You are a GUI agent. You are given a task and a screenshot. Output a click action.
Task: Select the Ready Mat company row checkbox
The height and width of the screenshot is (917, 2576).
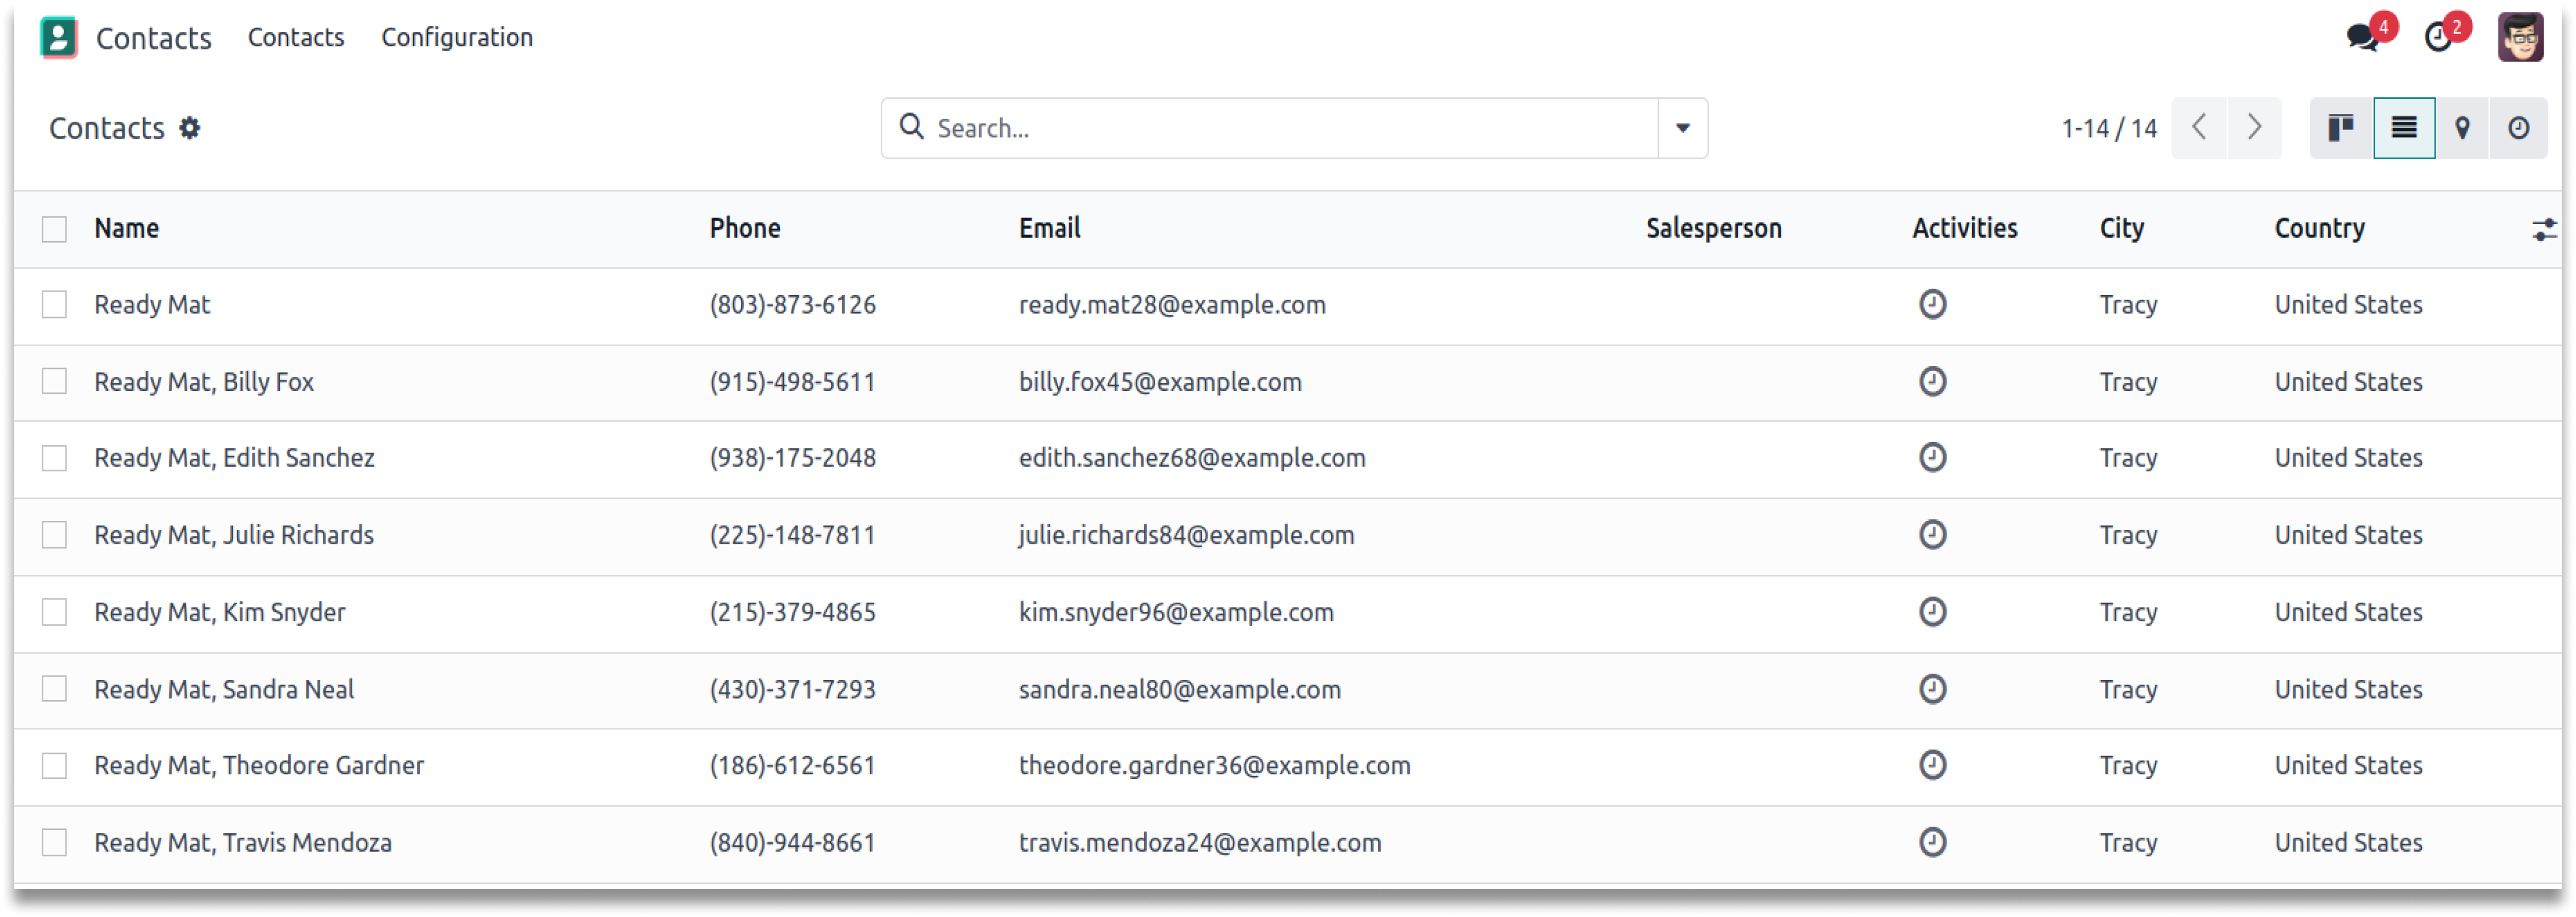pos(54,304)
